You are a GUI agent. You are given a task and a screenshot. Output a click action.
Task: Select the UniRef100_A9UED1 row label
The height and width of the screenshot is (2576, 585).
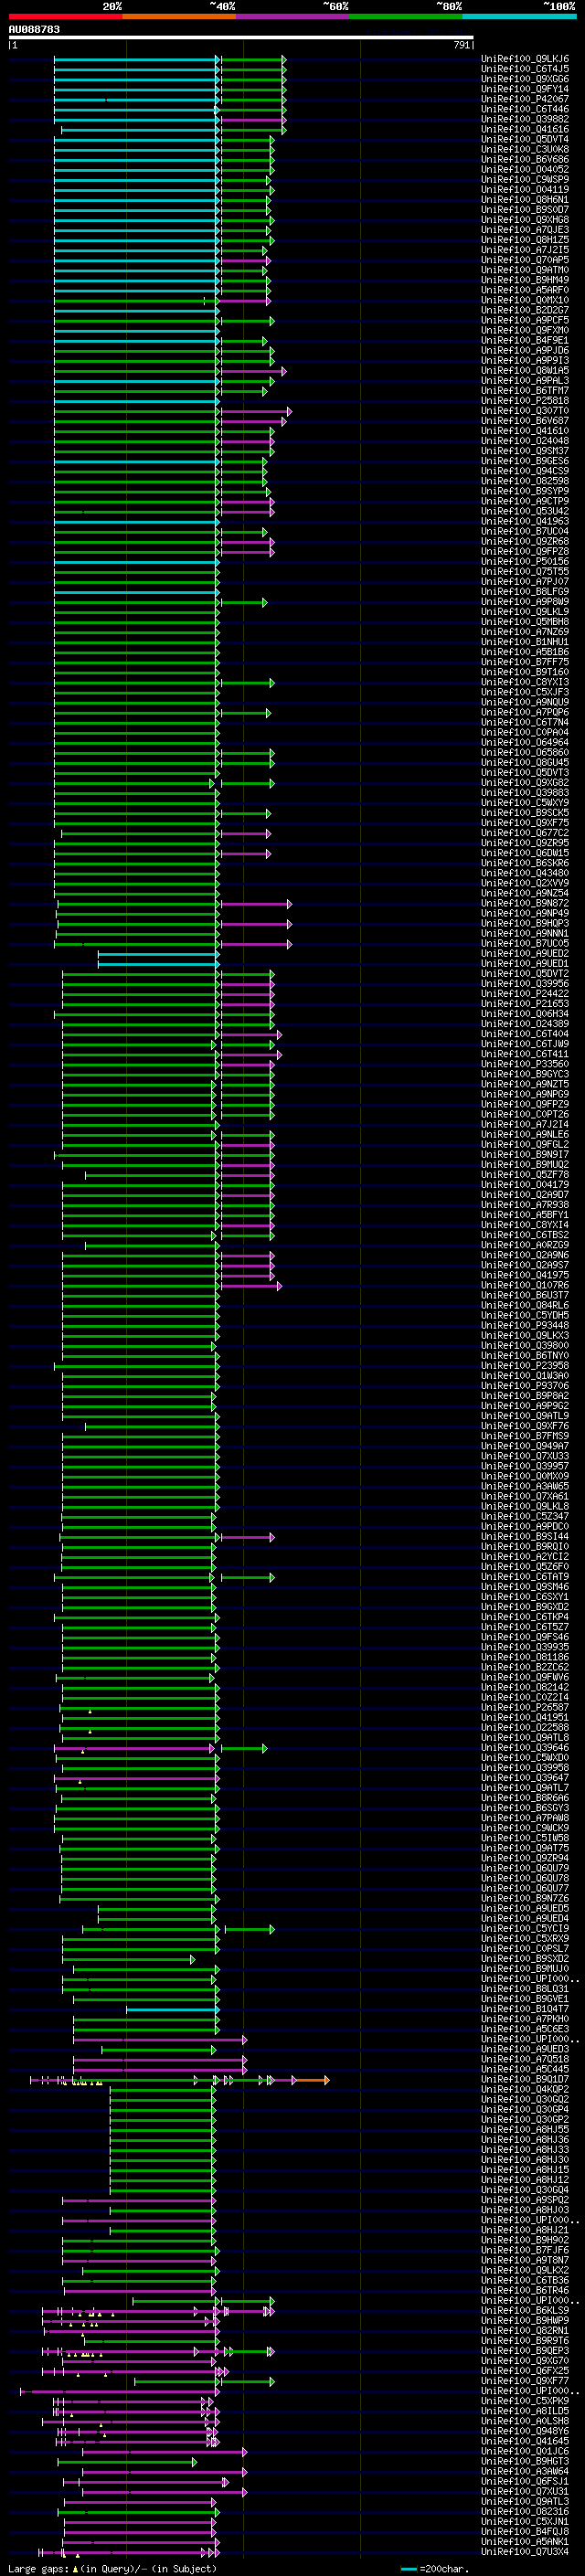pos(525,964)
